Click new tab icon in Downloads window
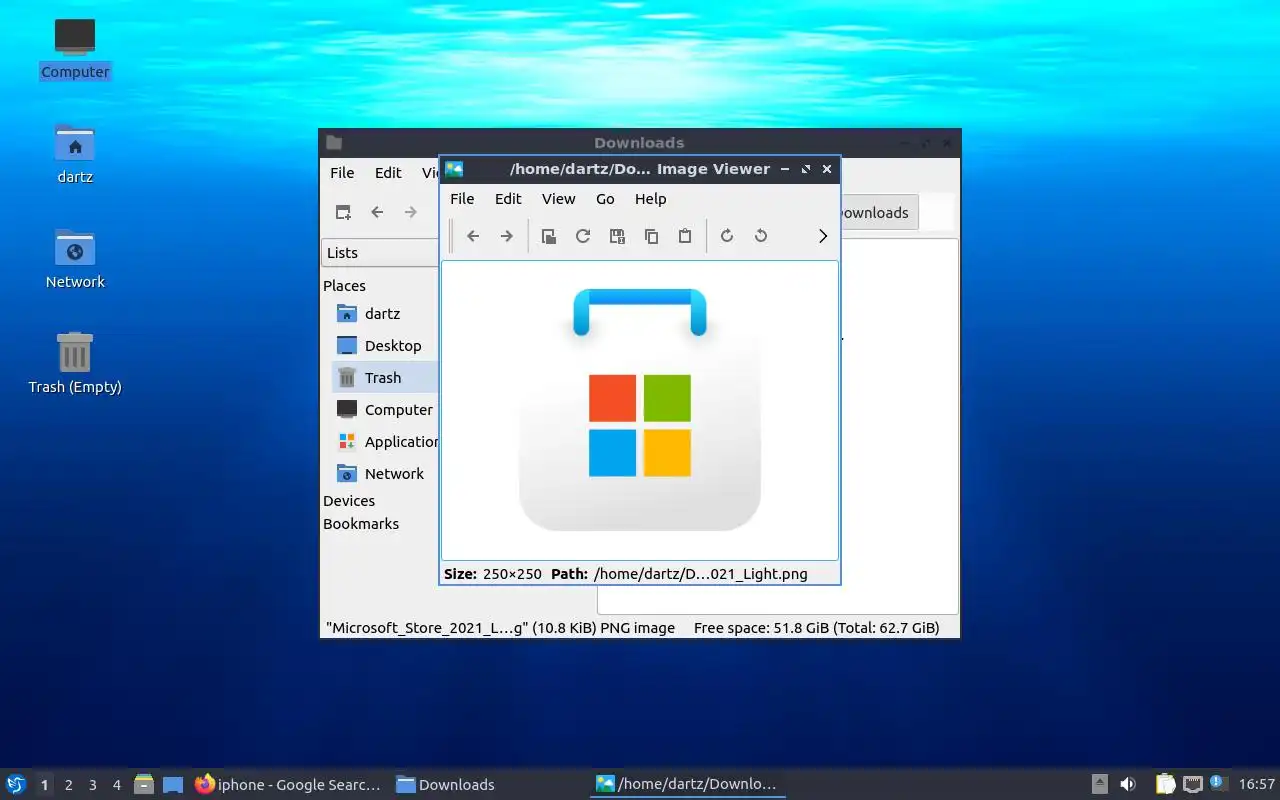1280x800 pixels. tap(343, 212)
